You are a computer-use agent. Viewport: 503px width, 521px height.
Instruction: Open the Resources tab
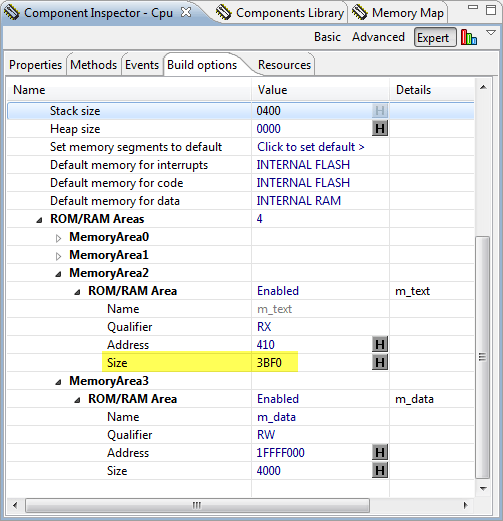click(x=284, y=65)
